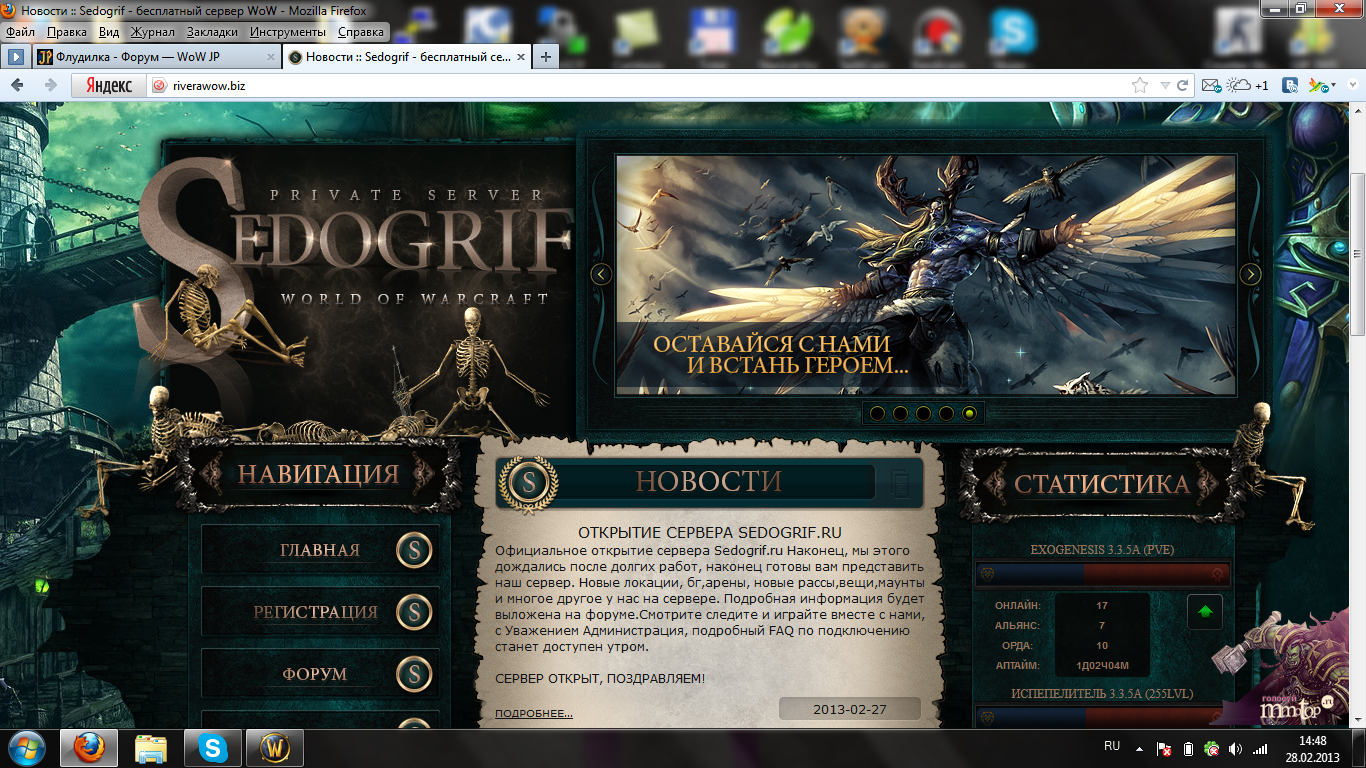Open the Правка menu
Viewport: 1366px width, 768px height.
[x=67, y=32]
